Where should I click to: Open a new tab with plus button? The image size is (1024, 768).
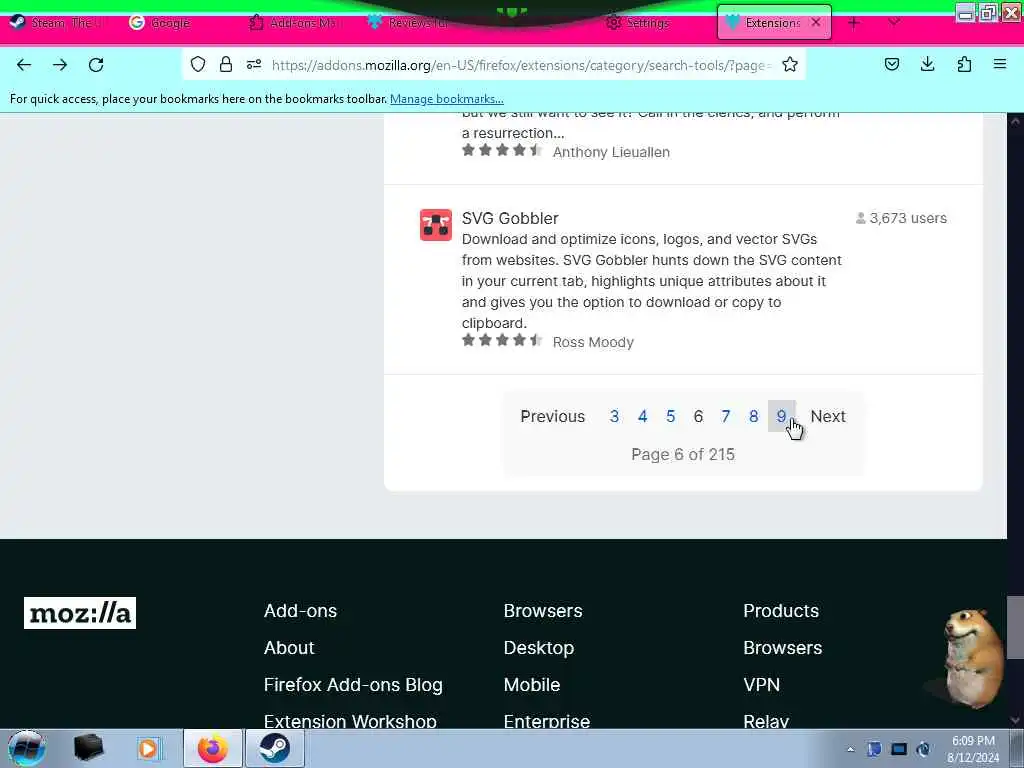coord(854,23)
